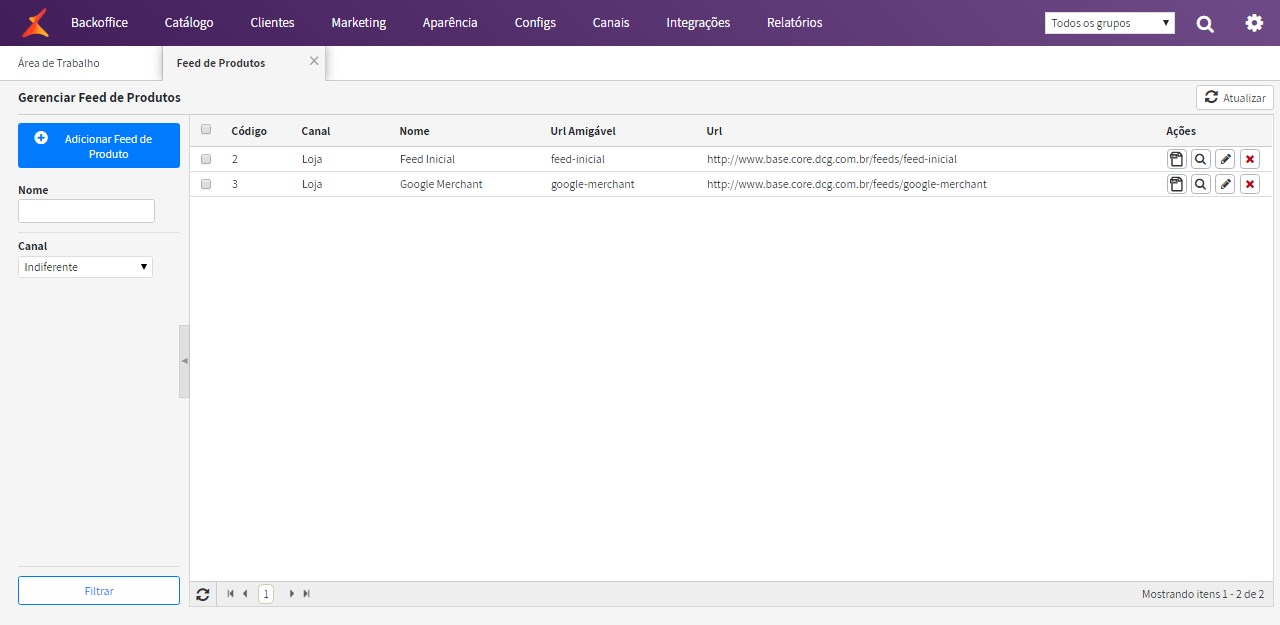The width and height of the screenshot is (1280, 625).
Task: Click the refresh icon in grid footer
Action: (x=203, y=594)
